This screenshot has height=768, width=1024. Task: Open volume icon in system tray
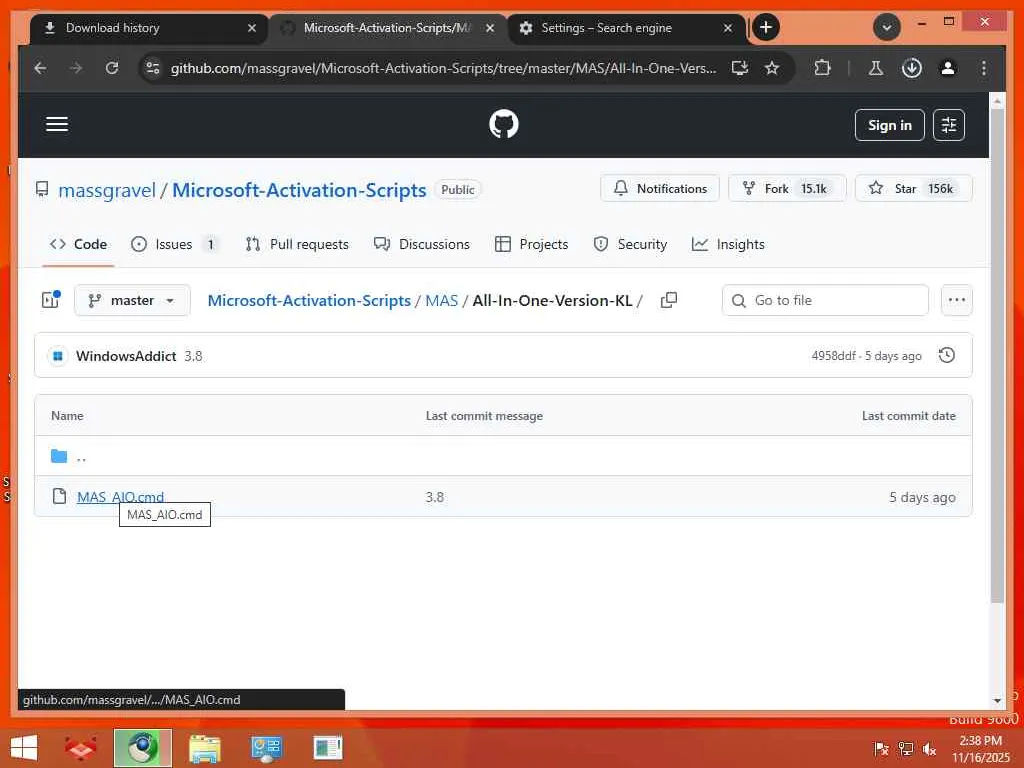tap(929, 748)
